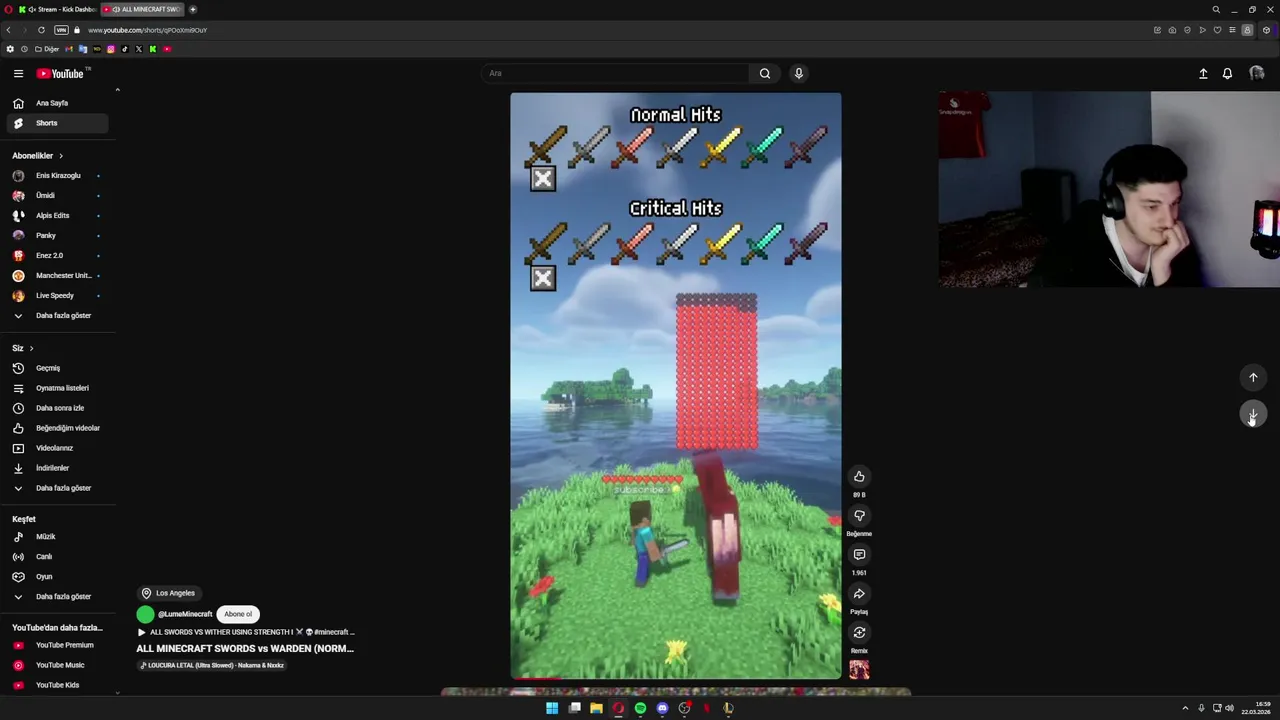Open the sound thumbnail beside the Short
Image resolution: width=1280 pixels, height=720 pixels.
[859, 670]
